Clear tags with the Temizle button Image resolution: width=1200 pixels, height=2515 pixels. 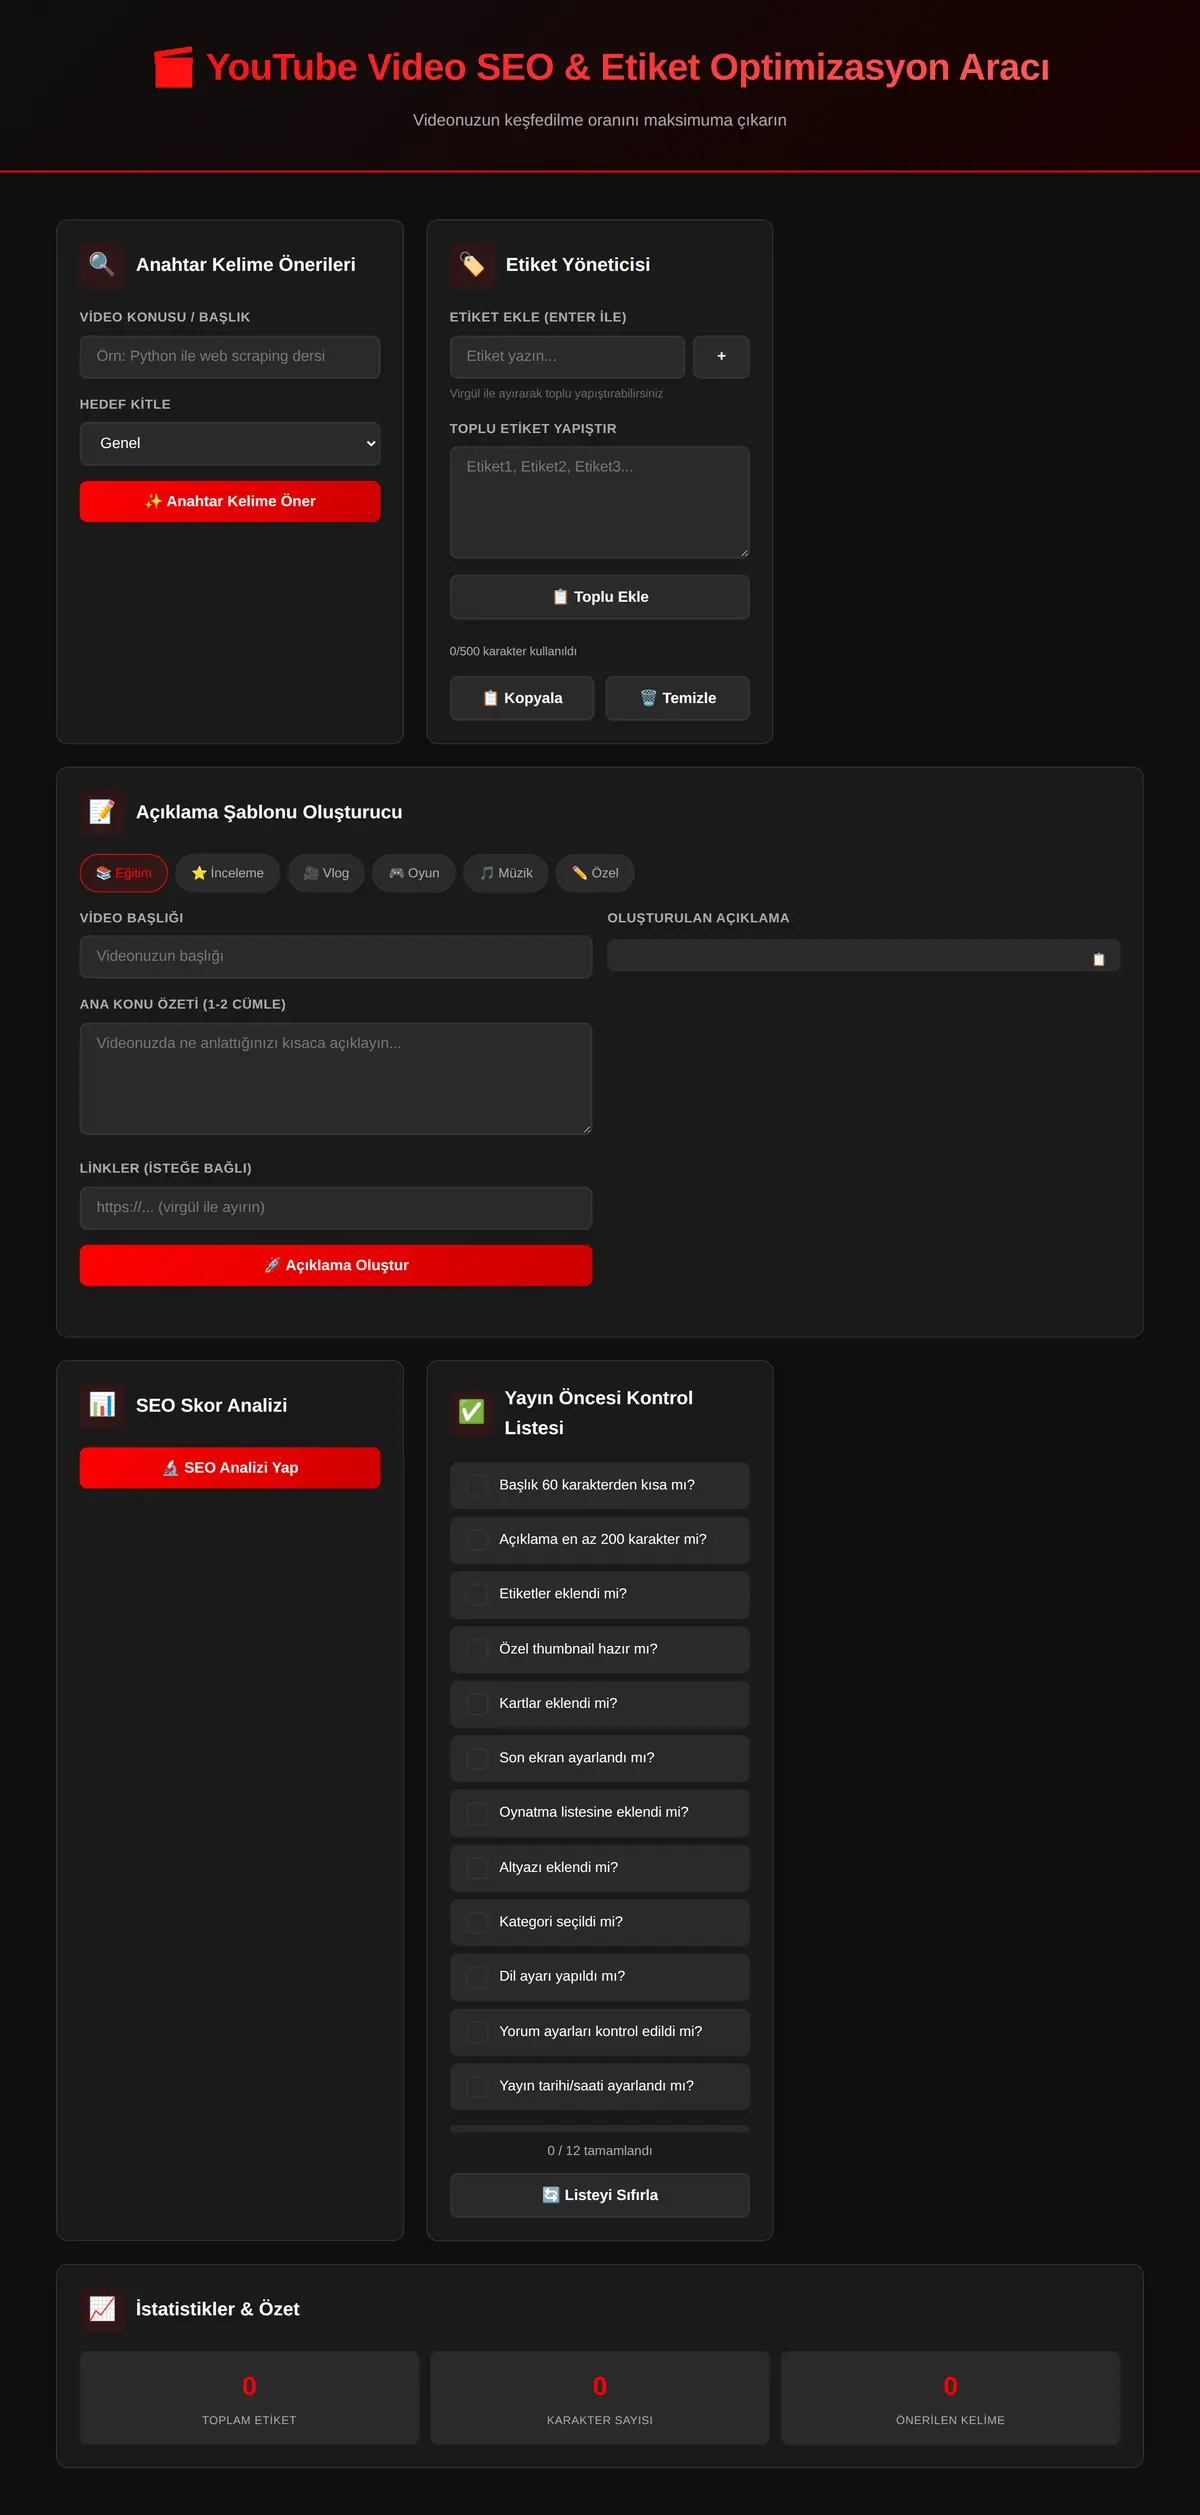(x=678, y=698)
